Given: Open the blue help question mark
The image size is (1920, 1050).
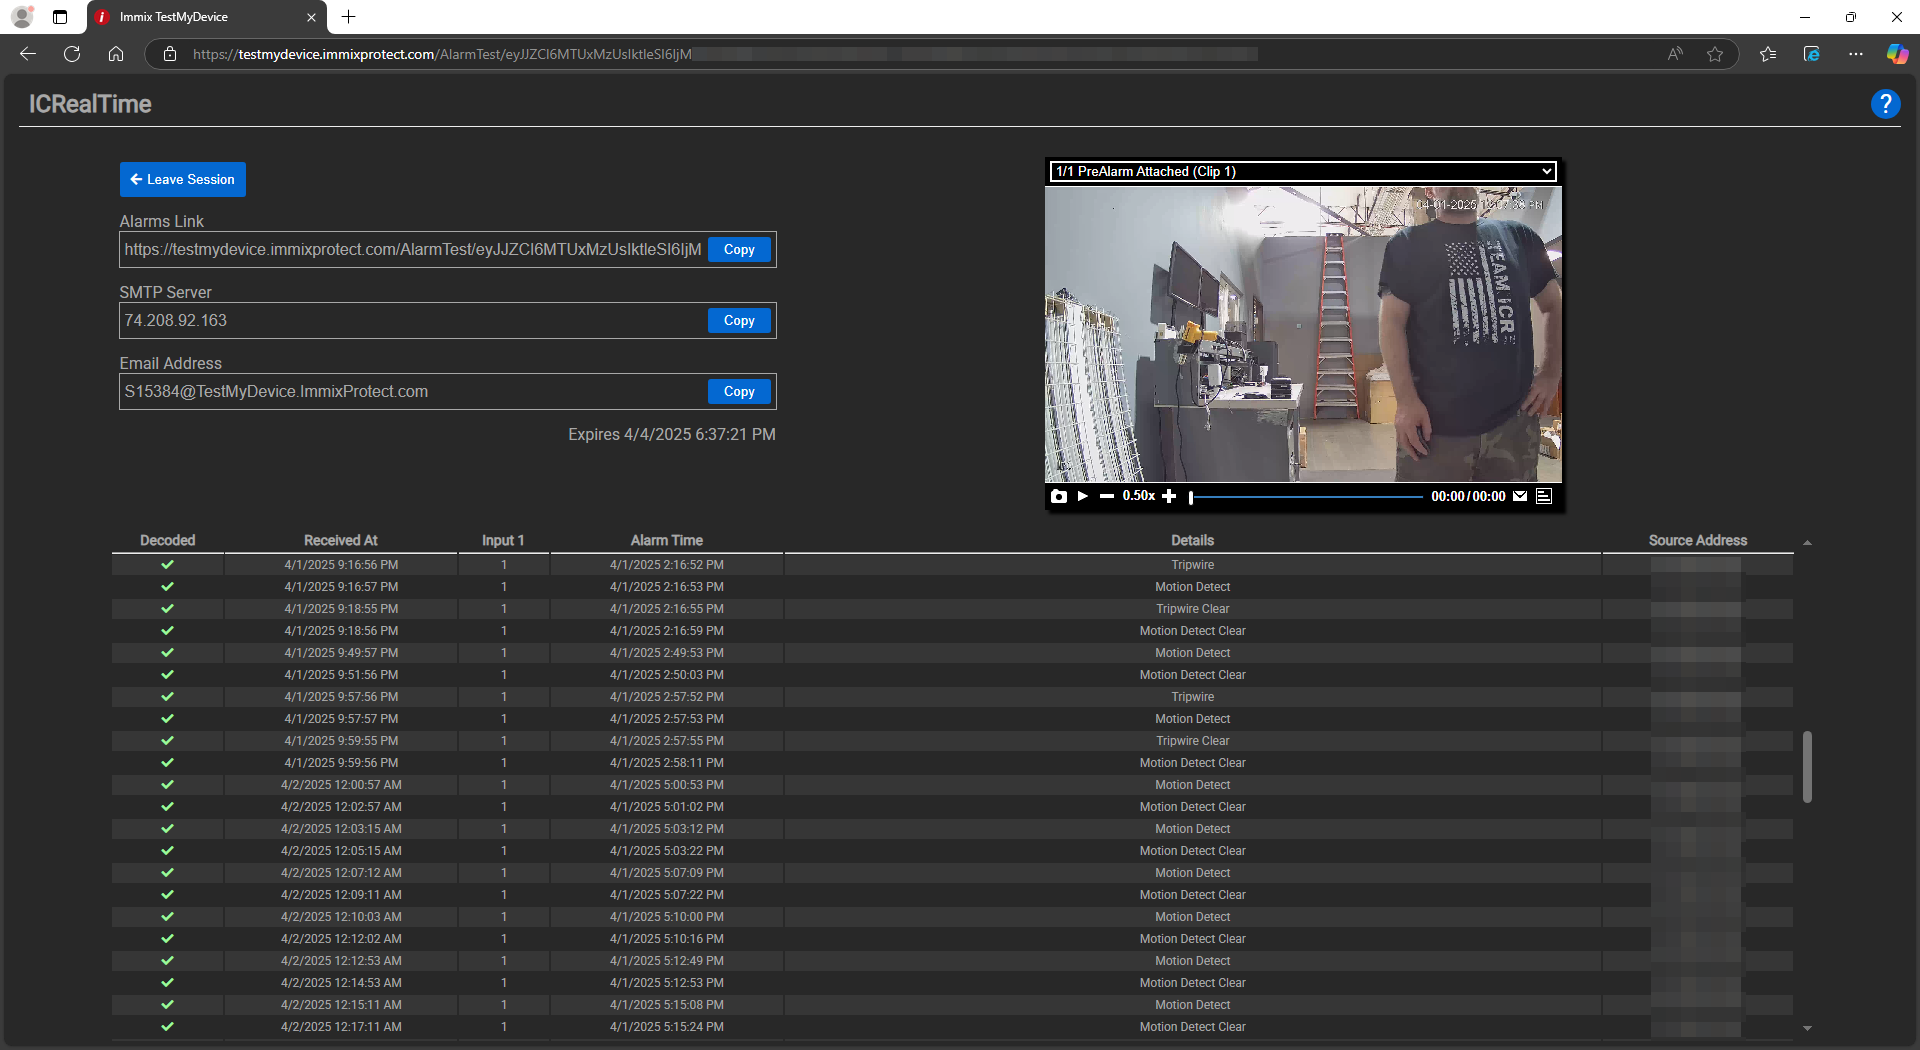Looking at the screenshot, I should tap(1885, 104).
